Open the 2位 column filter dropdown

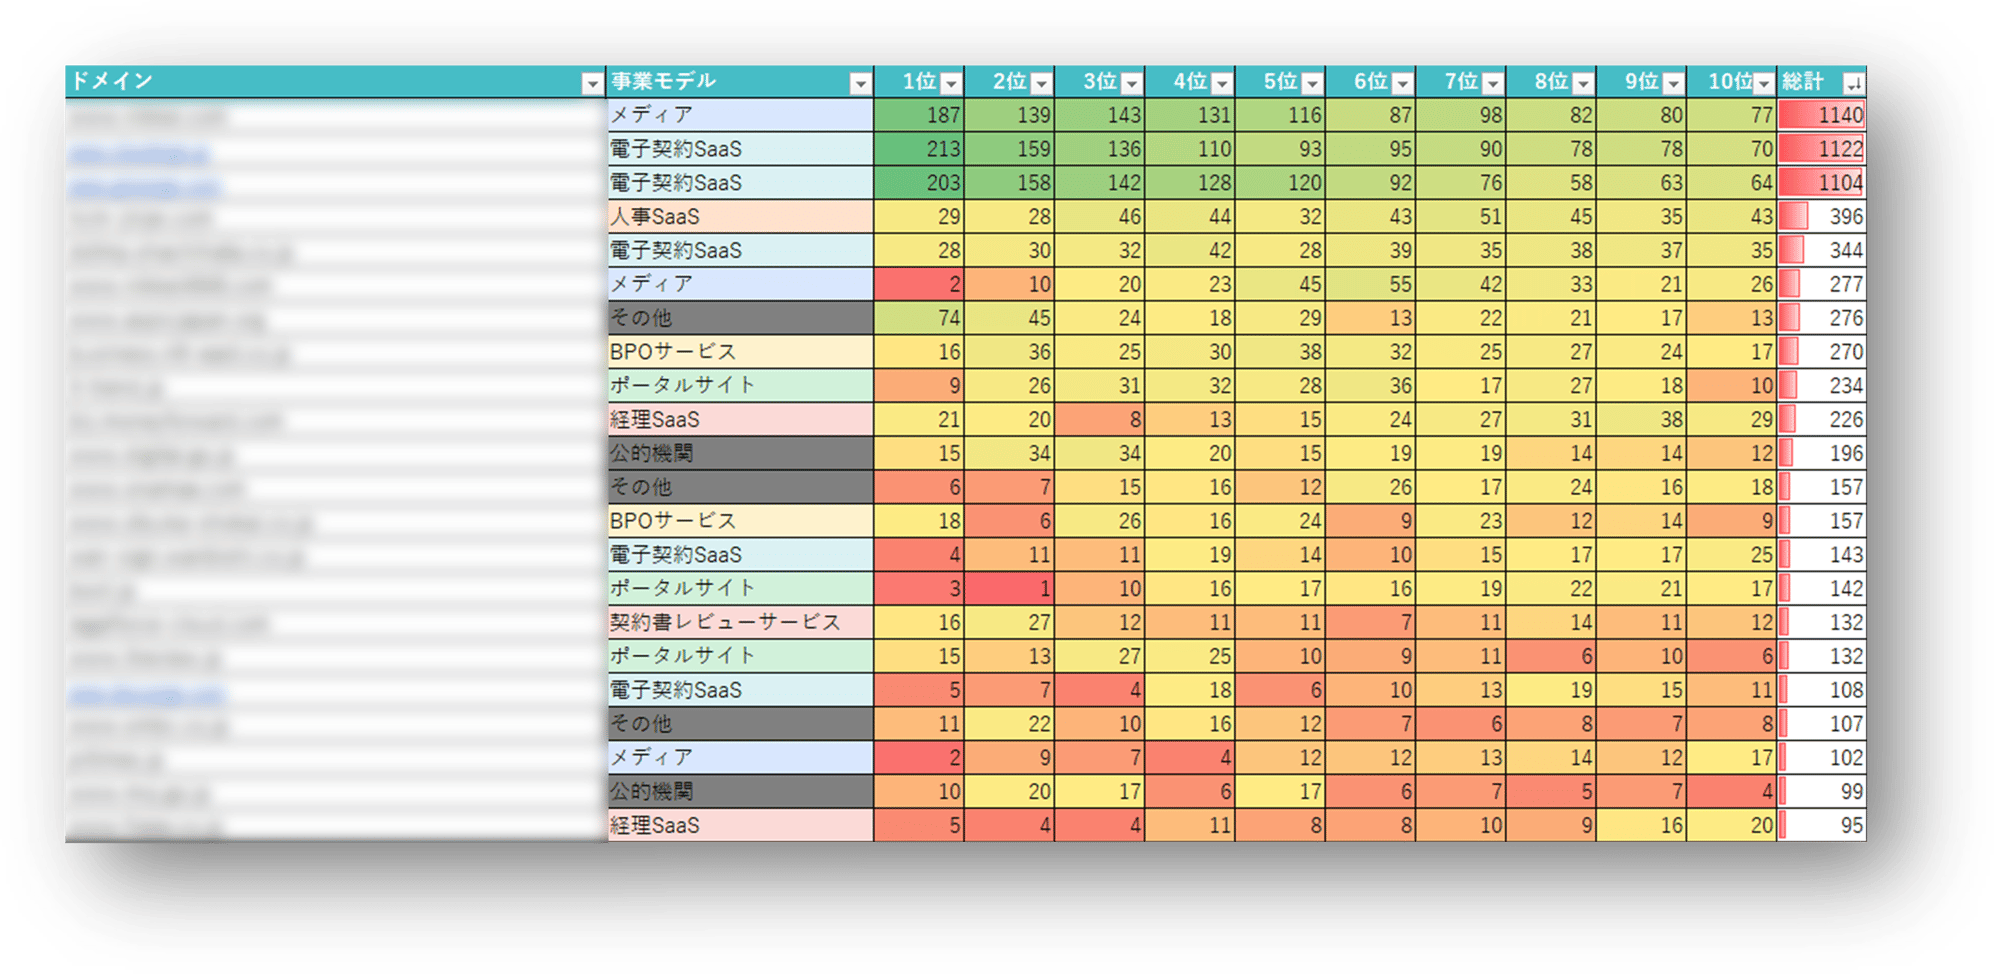(1041, 84)
